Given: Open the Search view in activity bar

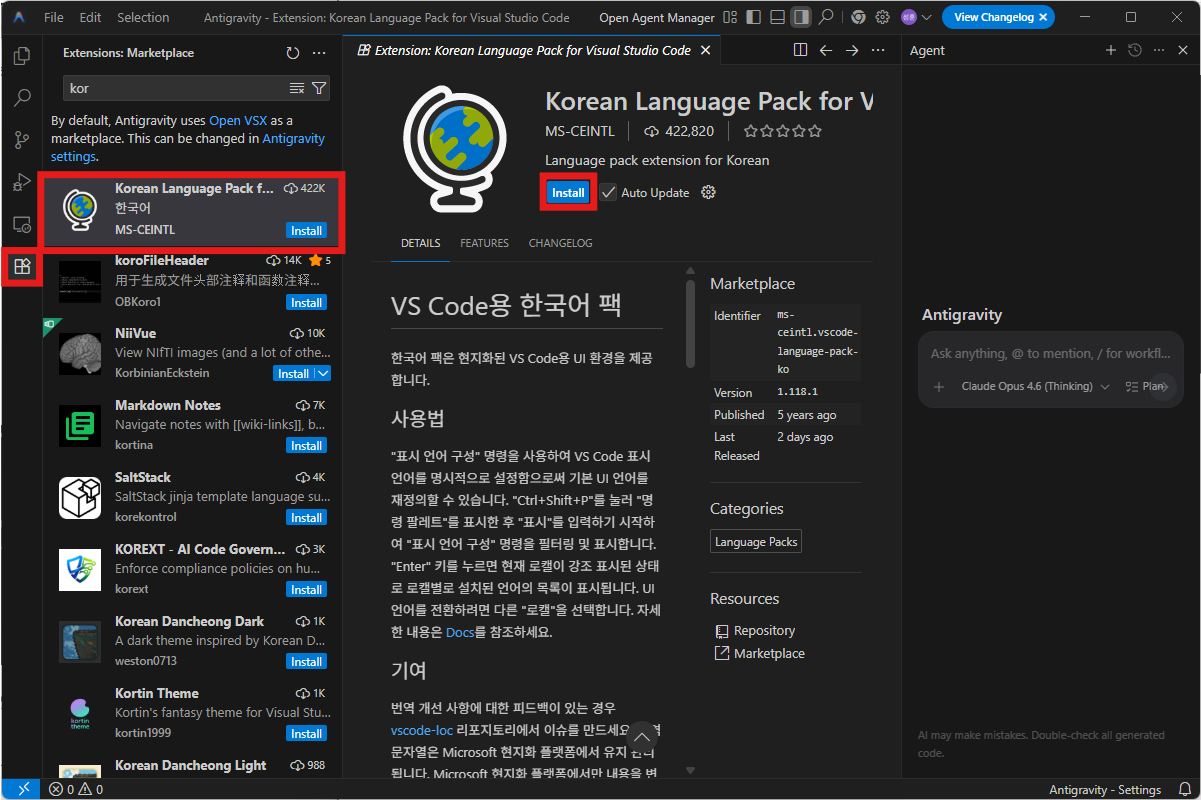Looking at the screenshot, I should 21,98.
